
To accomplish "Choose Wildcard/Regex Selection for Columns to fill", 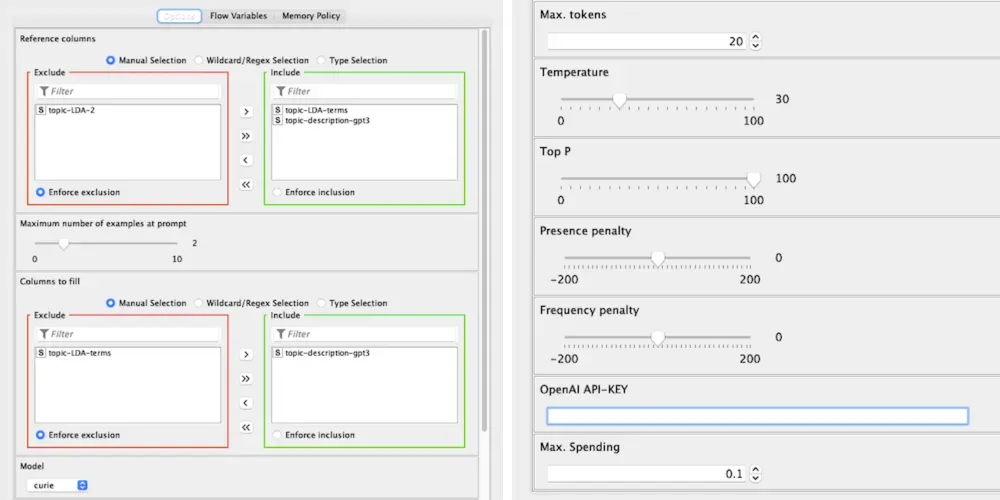I will 252,304.
